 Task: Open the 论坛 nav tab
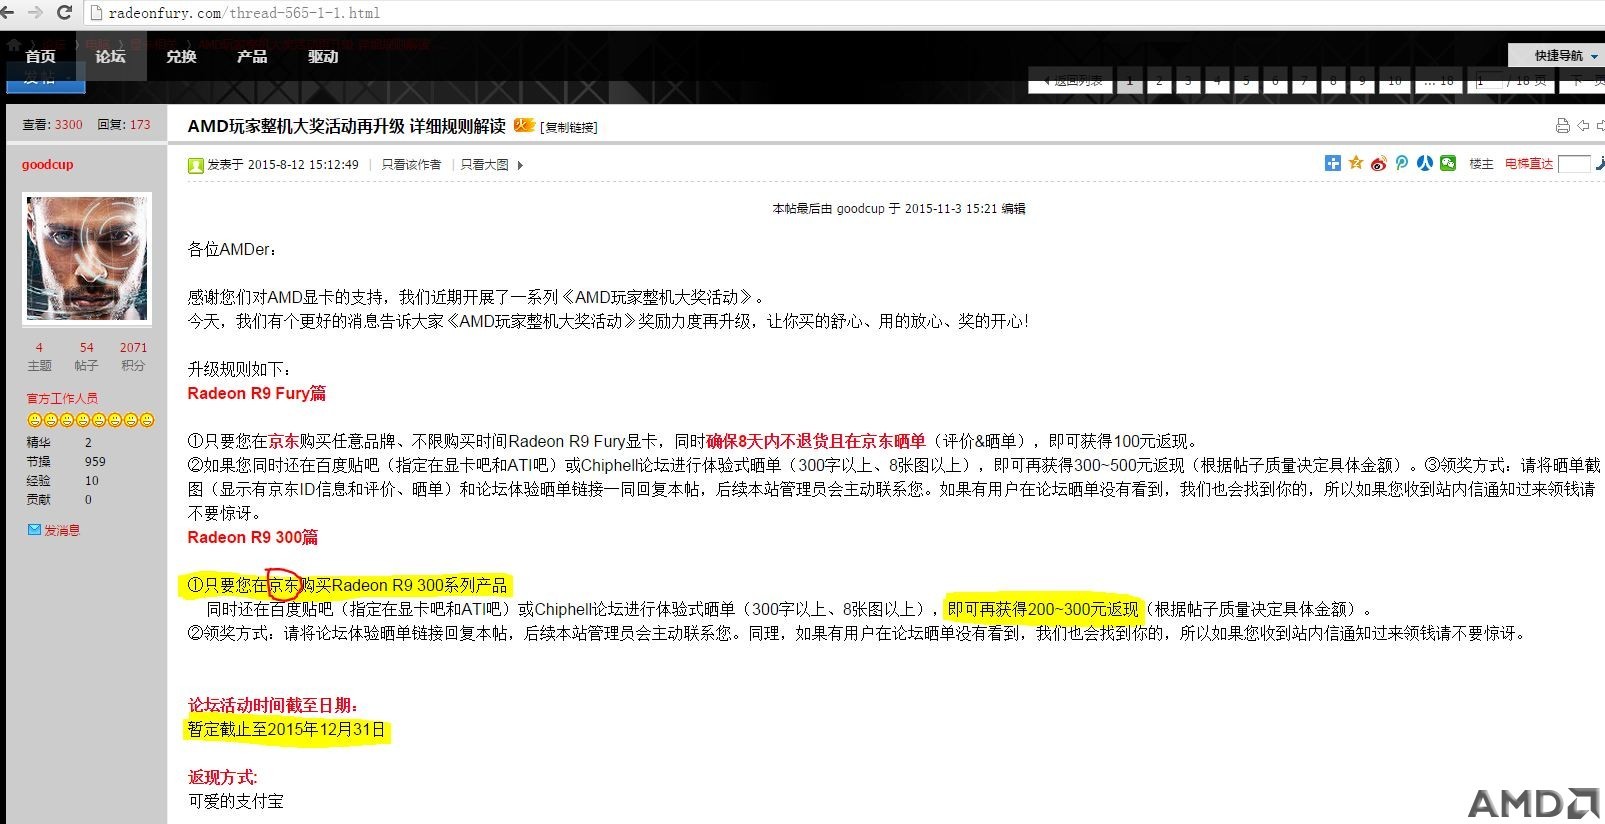[x=111, y=57]
